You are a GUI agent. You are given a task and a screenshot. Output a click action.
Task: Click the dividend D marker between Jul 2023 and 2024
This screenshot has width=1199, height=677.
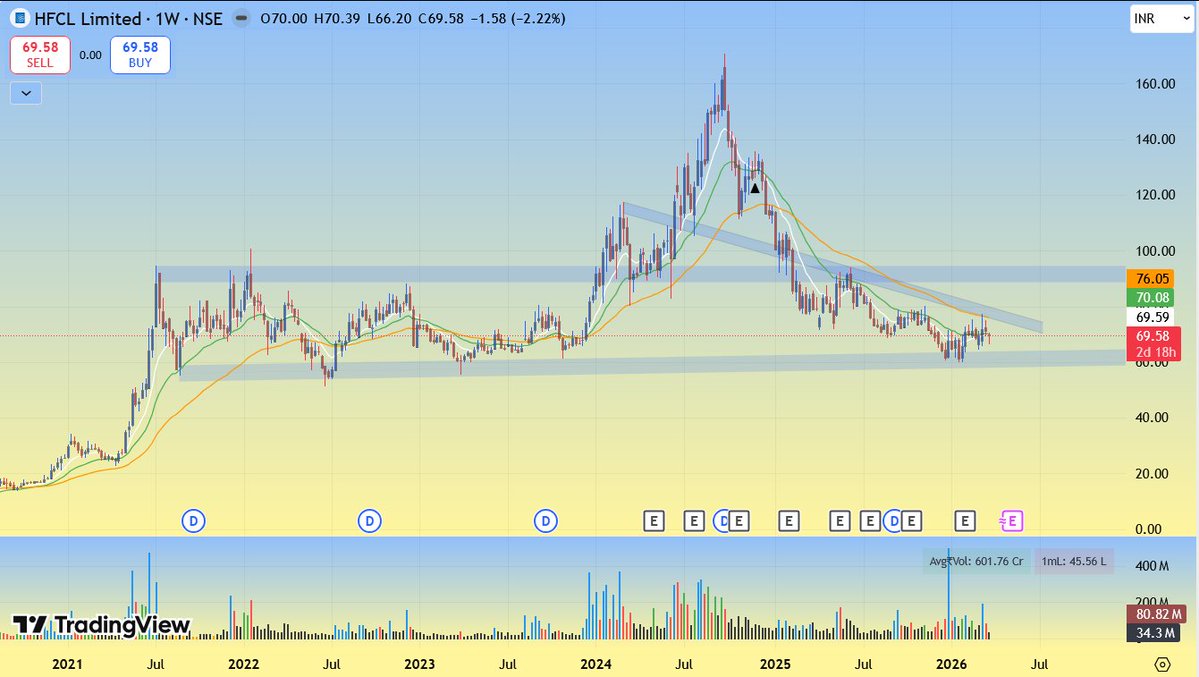tap(545, 522)
